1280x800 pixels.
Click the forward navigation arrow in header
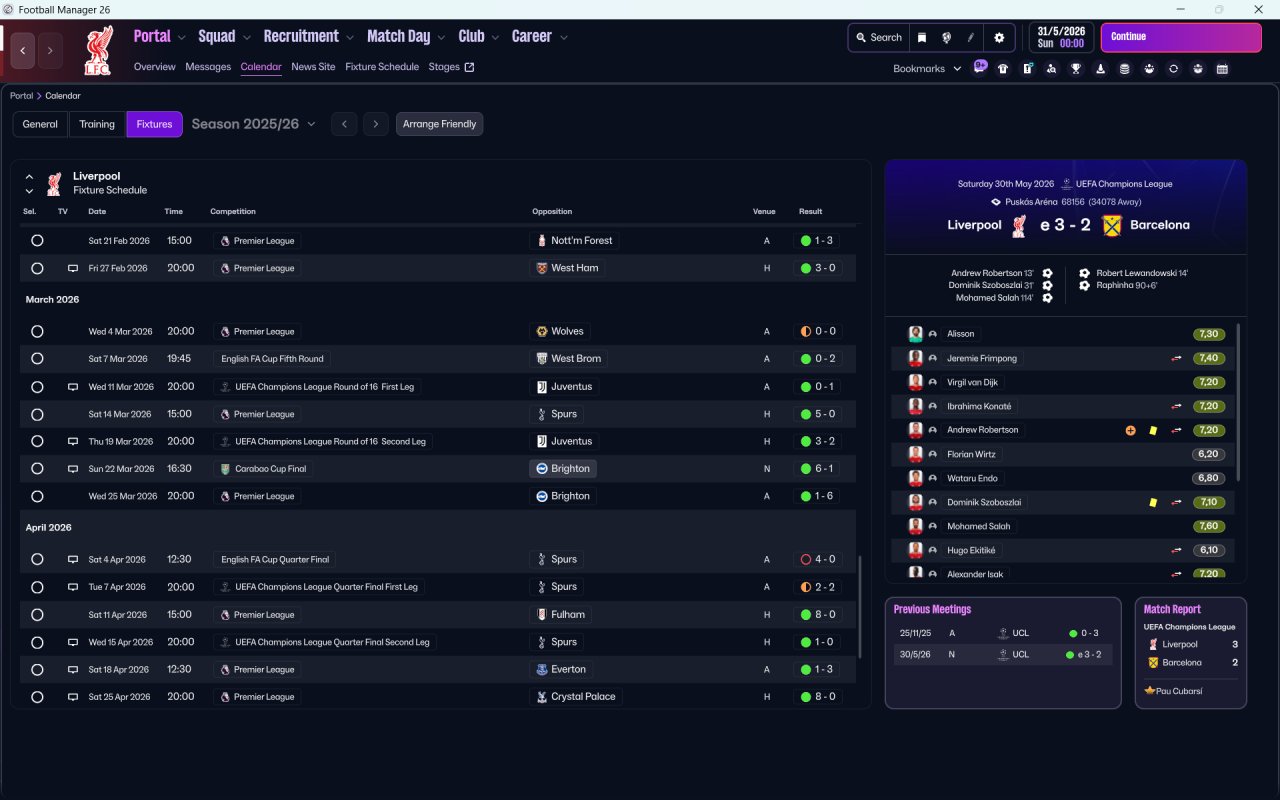click(x=50, y=50)
